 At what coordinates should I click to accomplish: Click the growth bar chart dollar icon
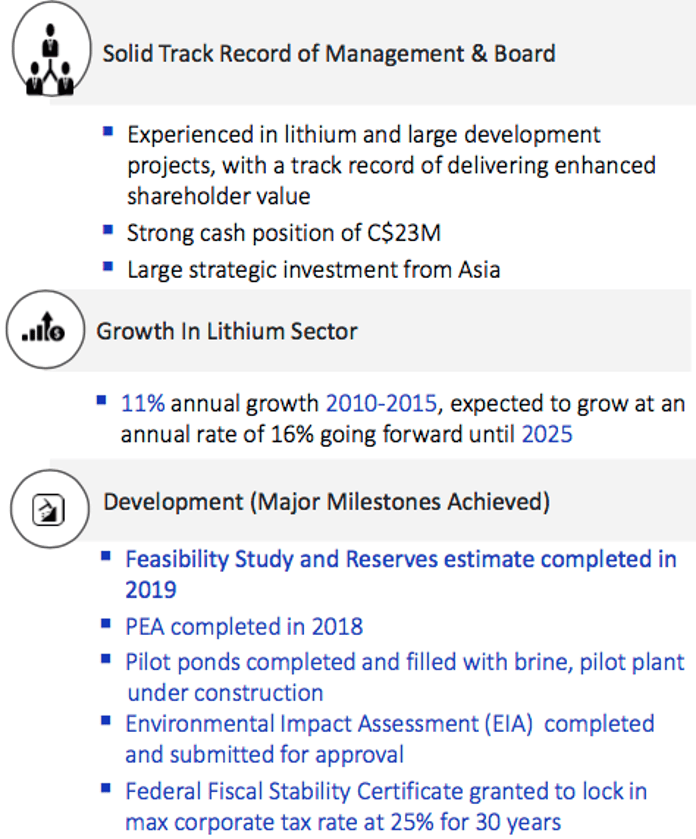[43, 327]
